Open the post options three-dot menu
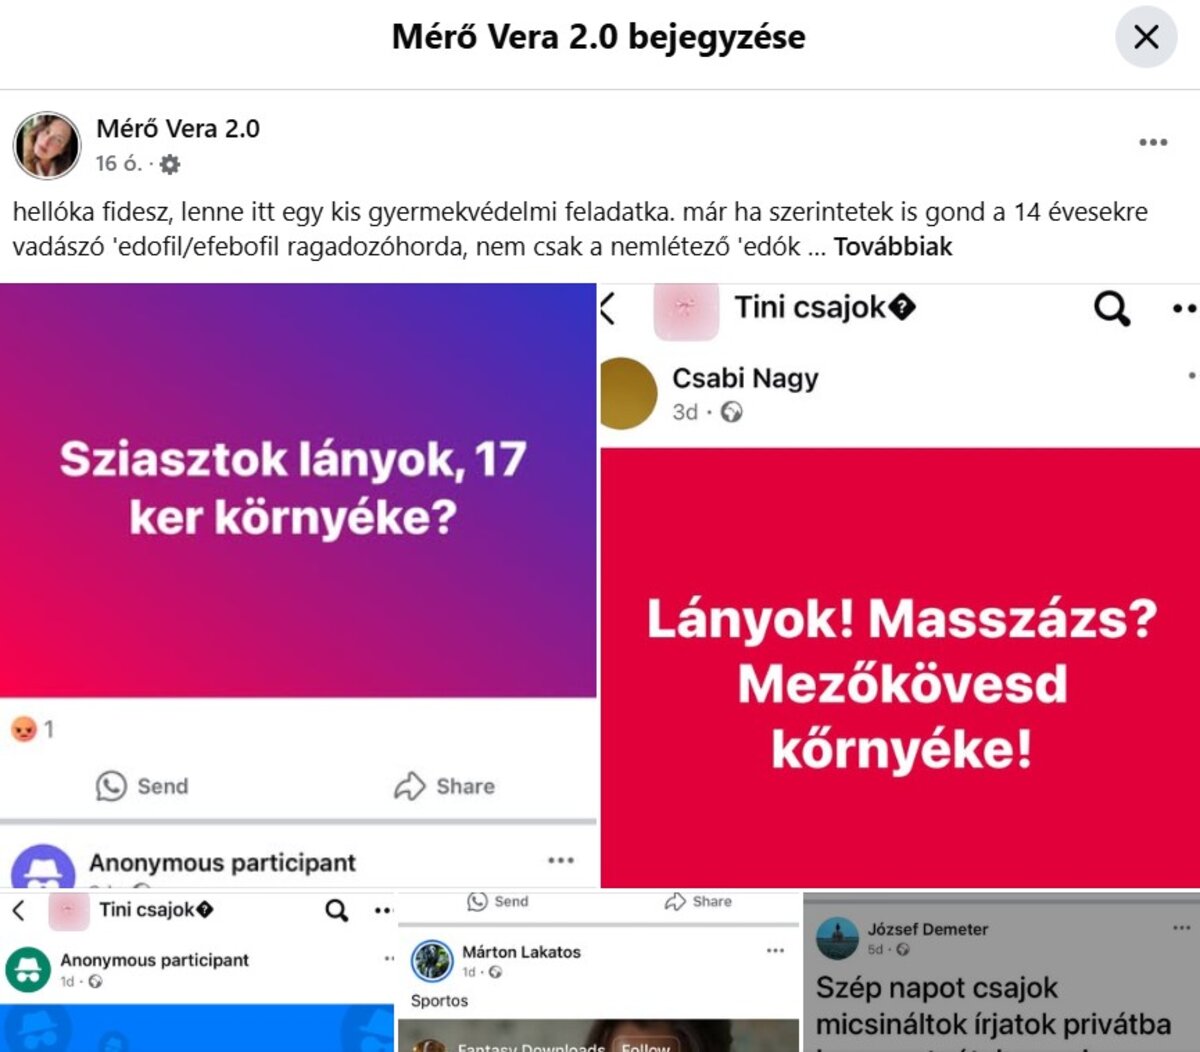Image resolution: width=1200 pixels, height=1052 pixels. click(1153, 142)
